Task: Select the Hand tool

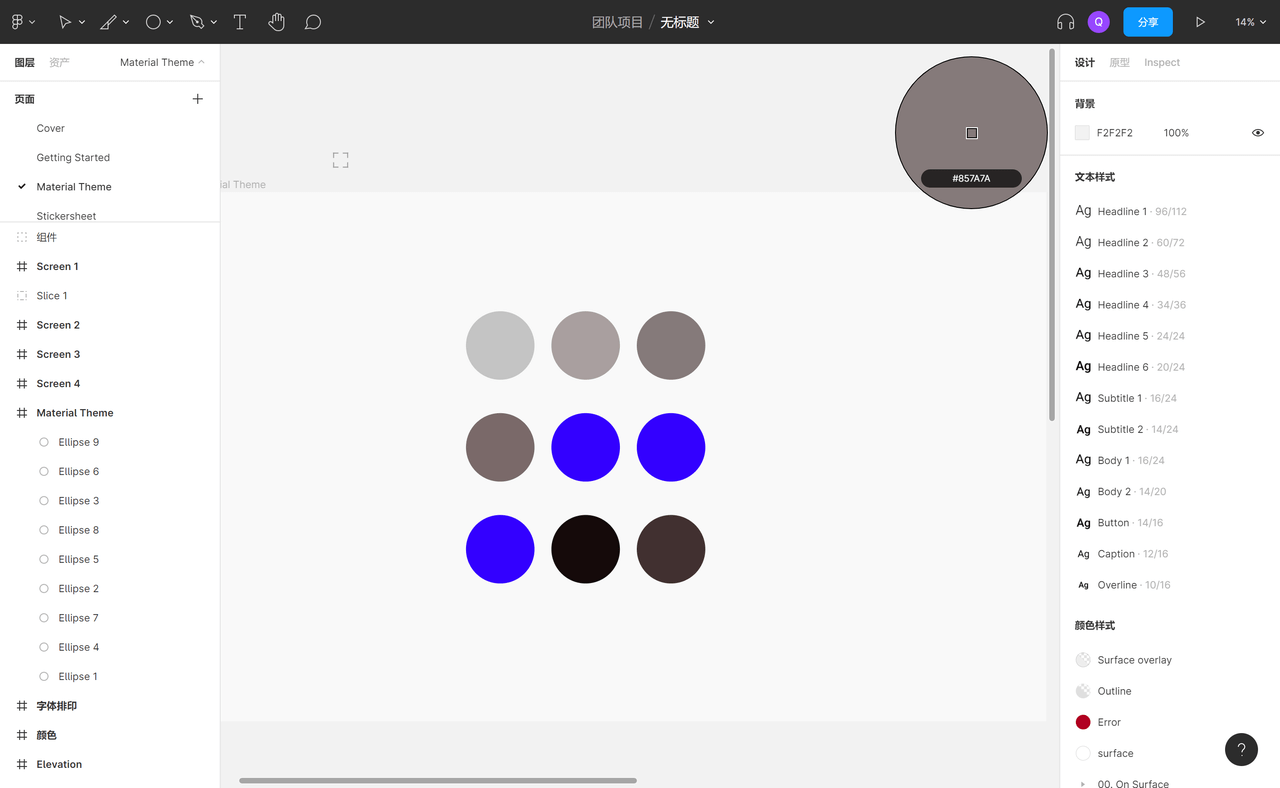Action: click(277, 22)
